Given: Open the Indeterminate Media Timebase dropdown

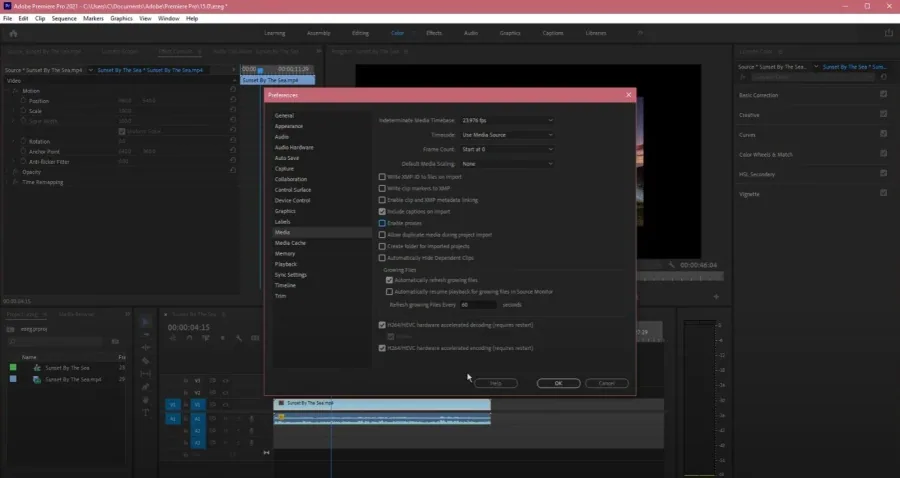Looking at the screenshot, I should click(507, 121).
